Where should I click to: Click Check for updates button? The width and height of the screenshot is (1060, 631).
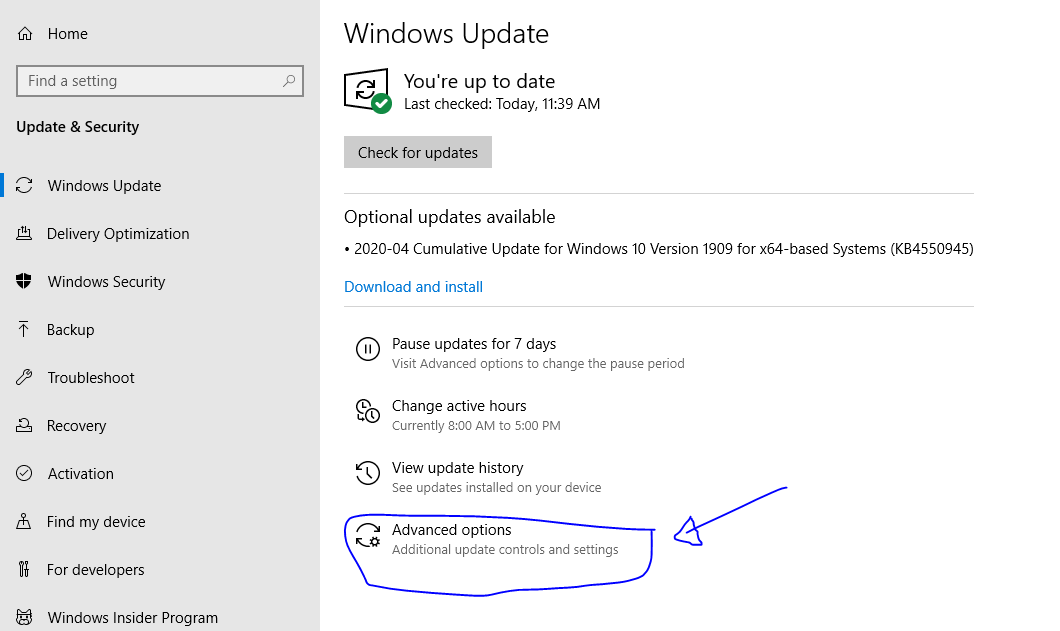click(418, 152)
